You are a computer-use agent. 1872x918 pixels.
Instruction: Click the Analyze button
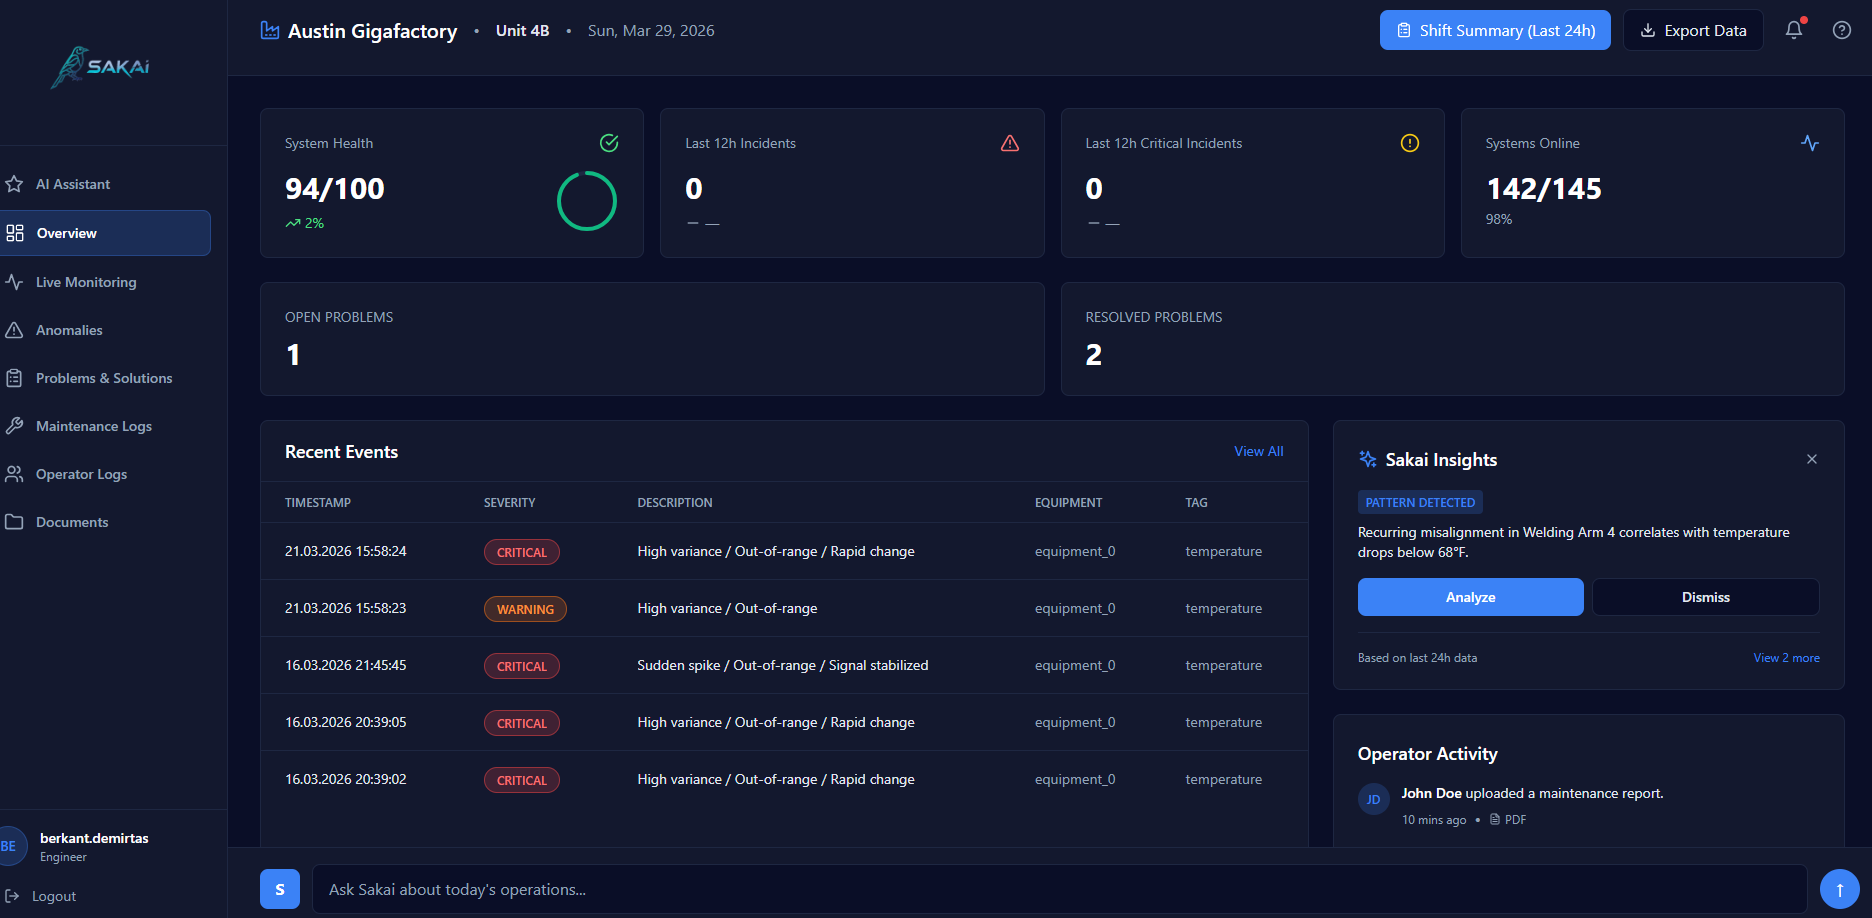[1470, 597]
